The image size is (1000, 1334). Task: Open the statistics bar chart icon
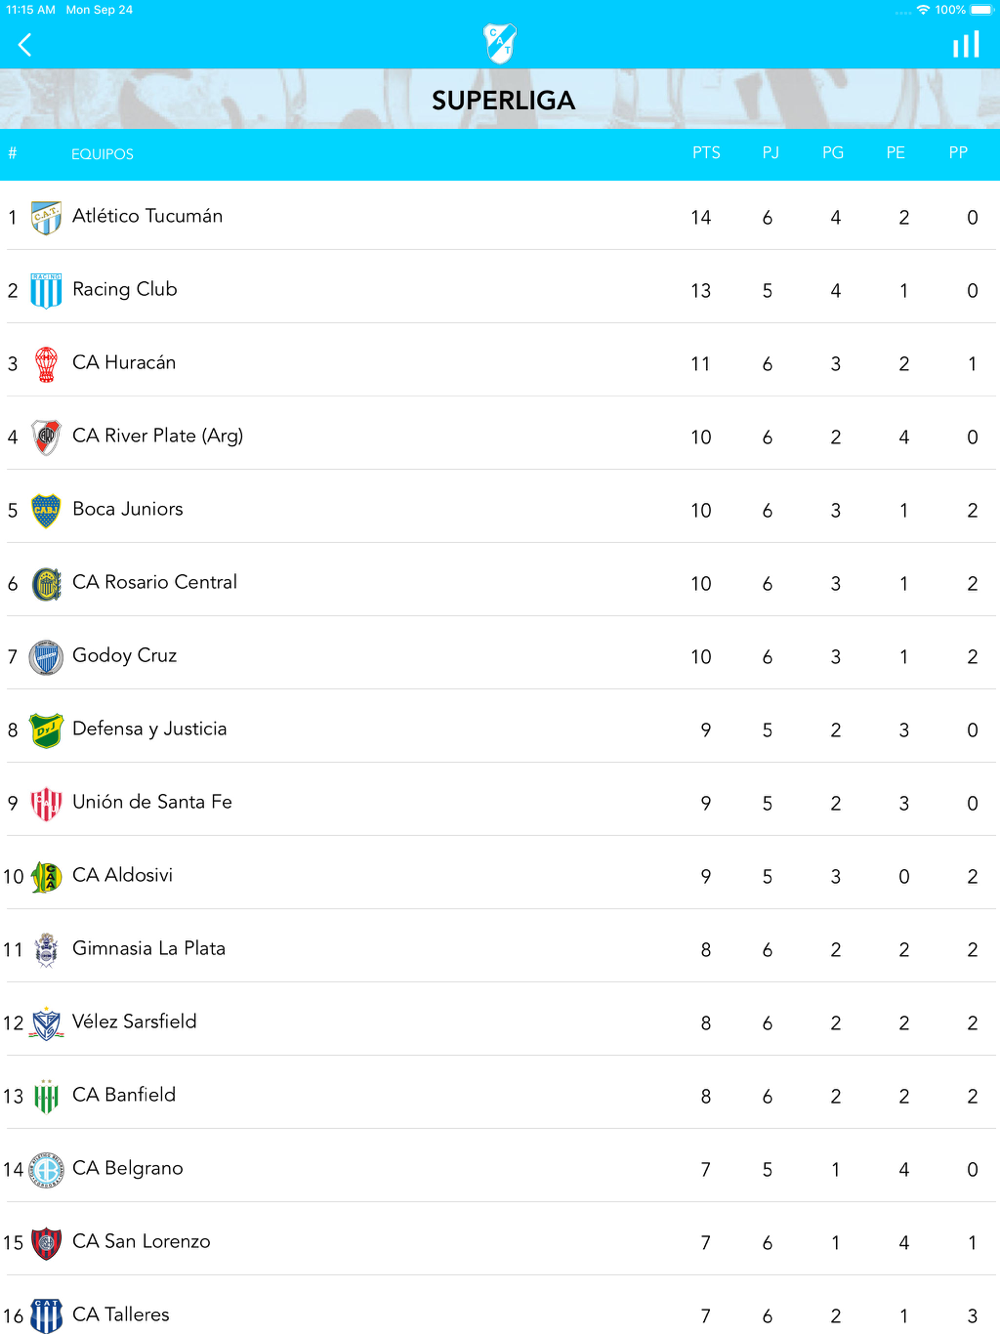[x=966, y=44]
